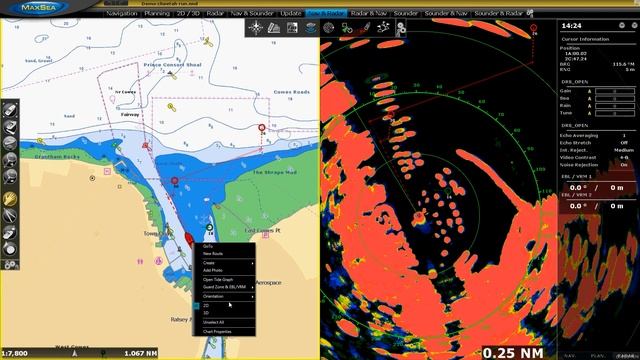Switch to Update tab
Viewport: 640px width, 360px height.
point(291,13)
